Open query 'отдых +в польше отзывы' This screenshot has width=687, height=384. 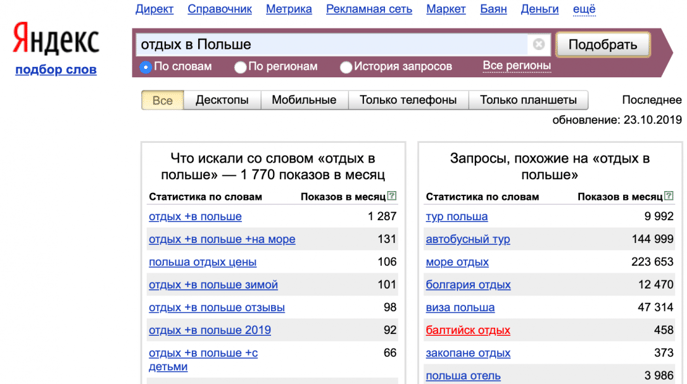pyautogui.click(x=216, y=308)
